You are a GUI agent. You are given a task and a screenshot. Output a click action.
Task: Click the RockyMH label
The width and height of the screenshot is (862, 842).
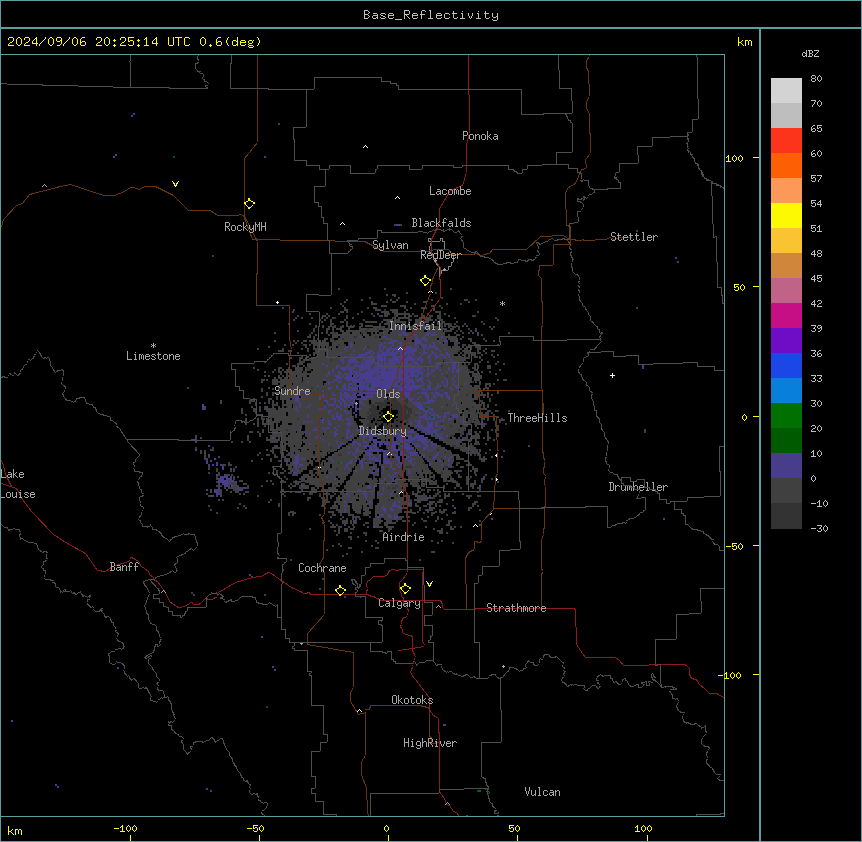pyautogui.click(x=245, y=227)
